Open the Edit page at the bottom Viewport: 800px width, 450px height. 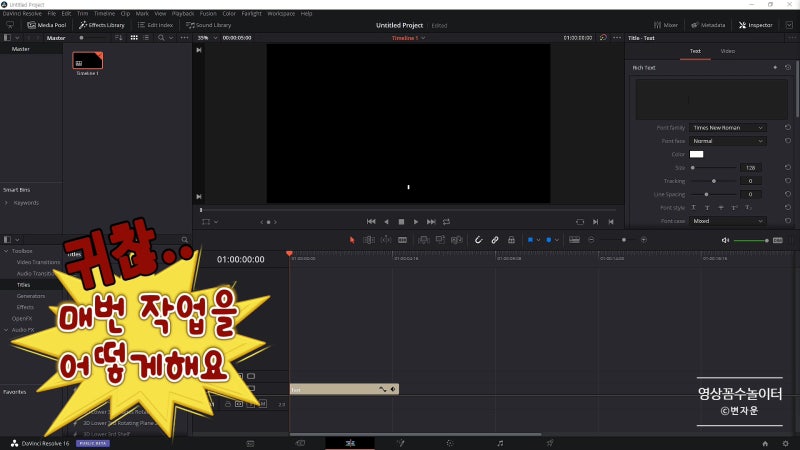[350, 443]
